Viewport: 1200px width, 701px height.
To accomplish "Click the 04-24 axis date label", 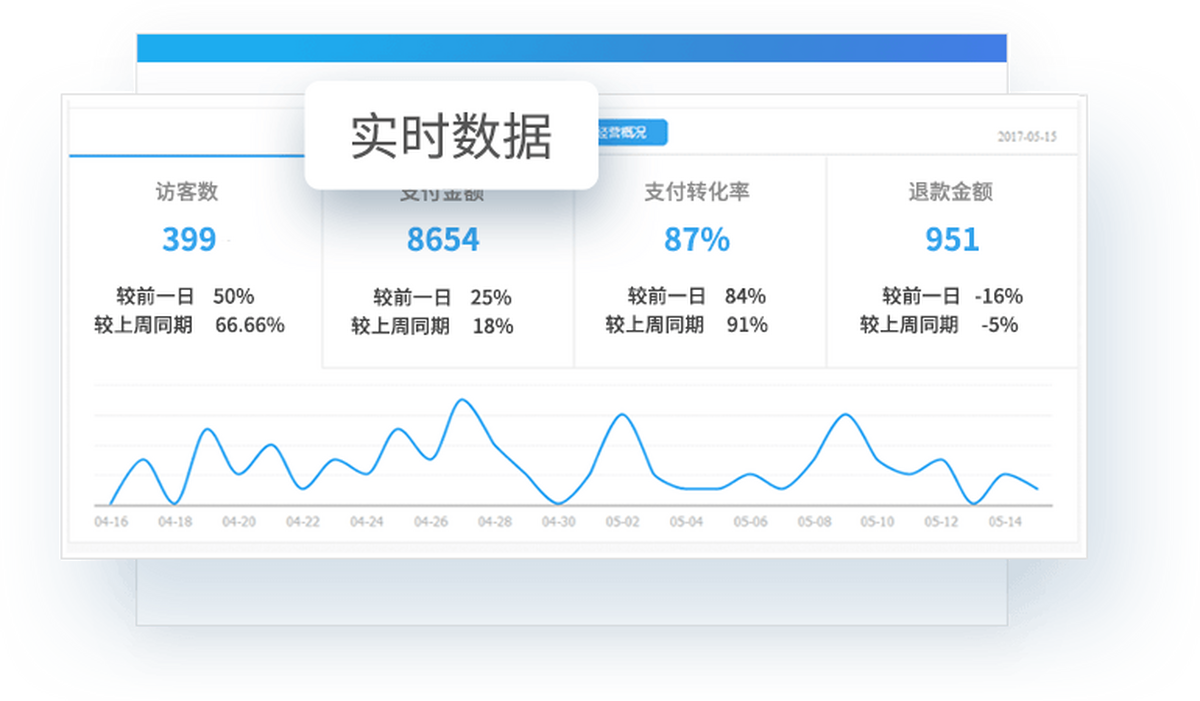I will [367, 522].
